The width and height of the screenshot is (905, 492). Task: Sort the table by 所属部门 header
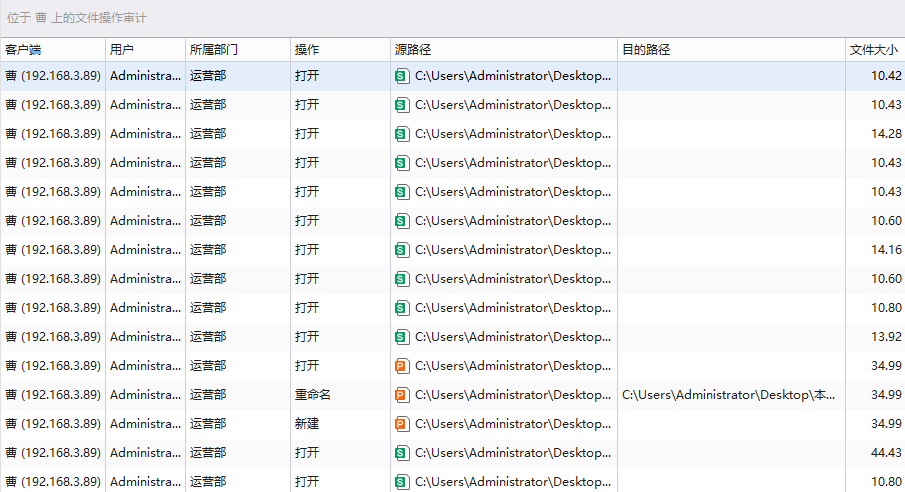[213, 50]
